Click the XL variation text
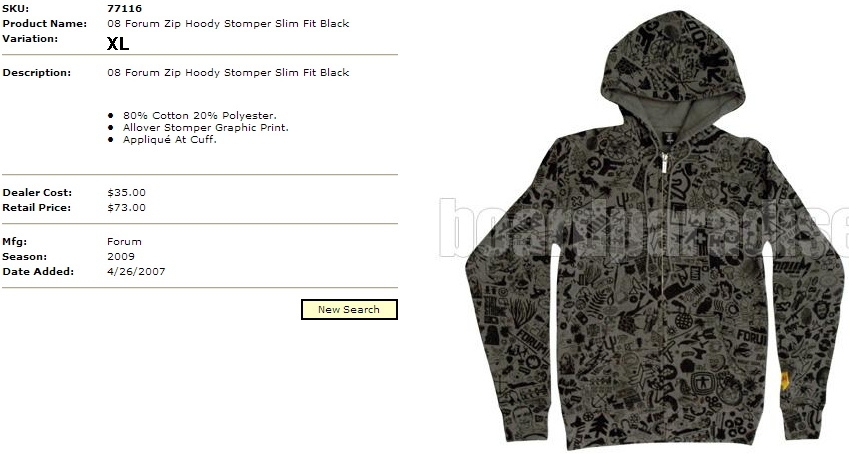The height and width of the screenshot is (454, 849). tap(117, 43)
